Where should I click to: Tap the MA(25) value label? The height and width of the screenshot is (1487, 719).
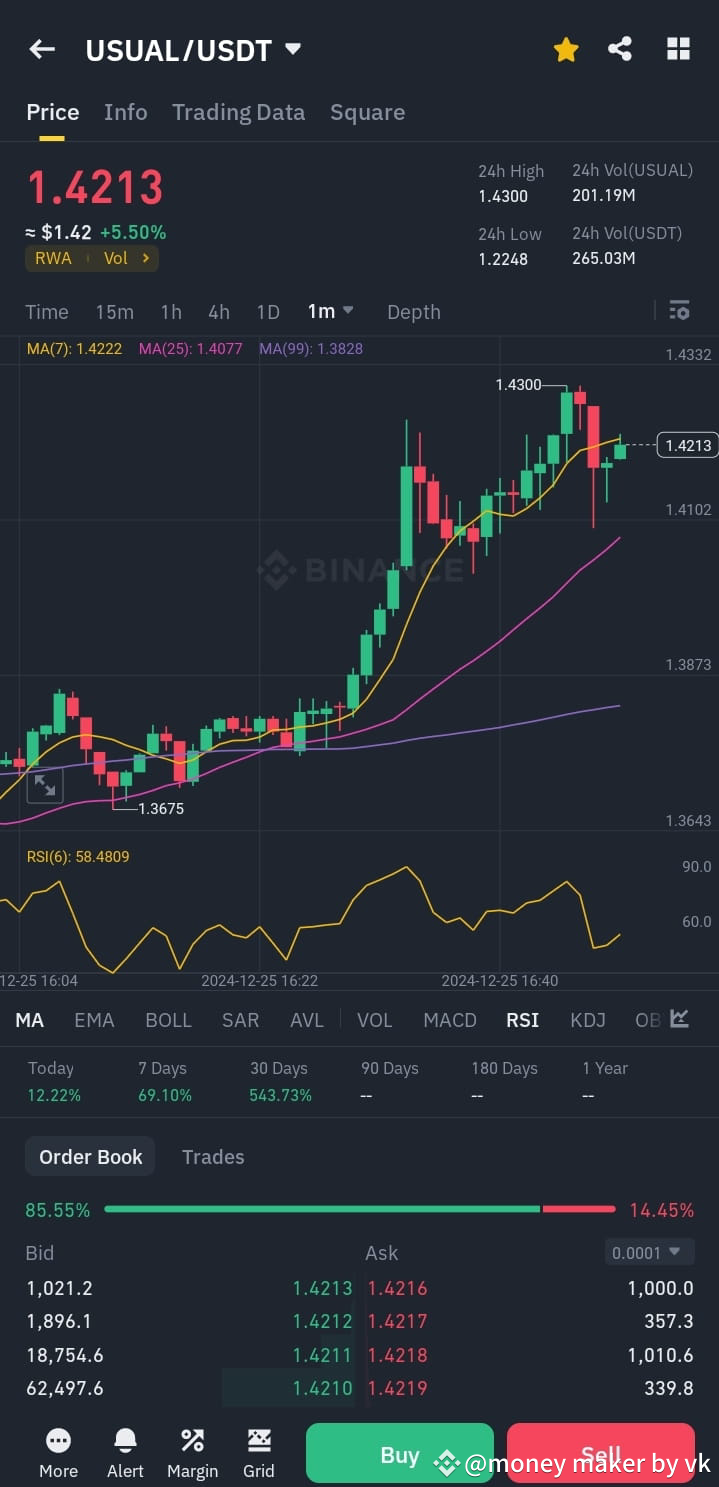click(x=191, y=349)
